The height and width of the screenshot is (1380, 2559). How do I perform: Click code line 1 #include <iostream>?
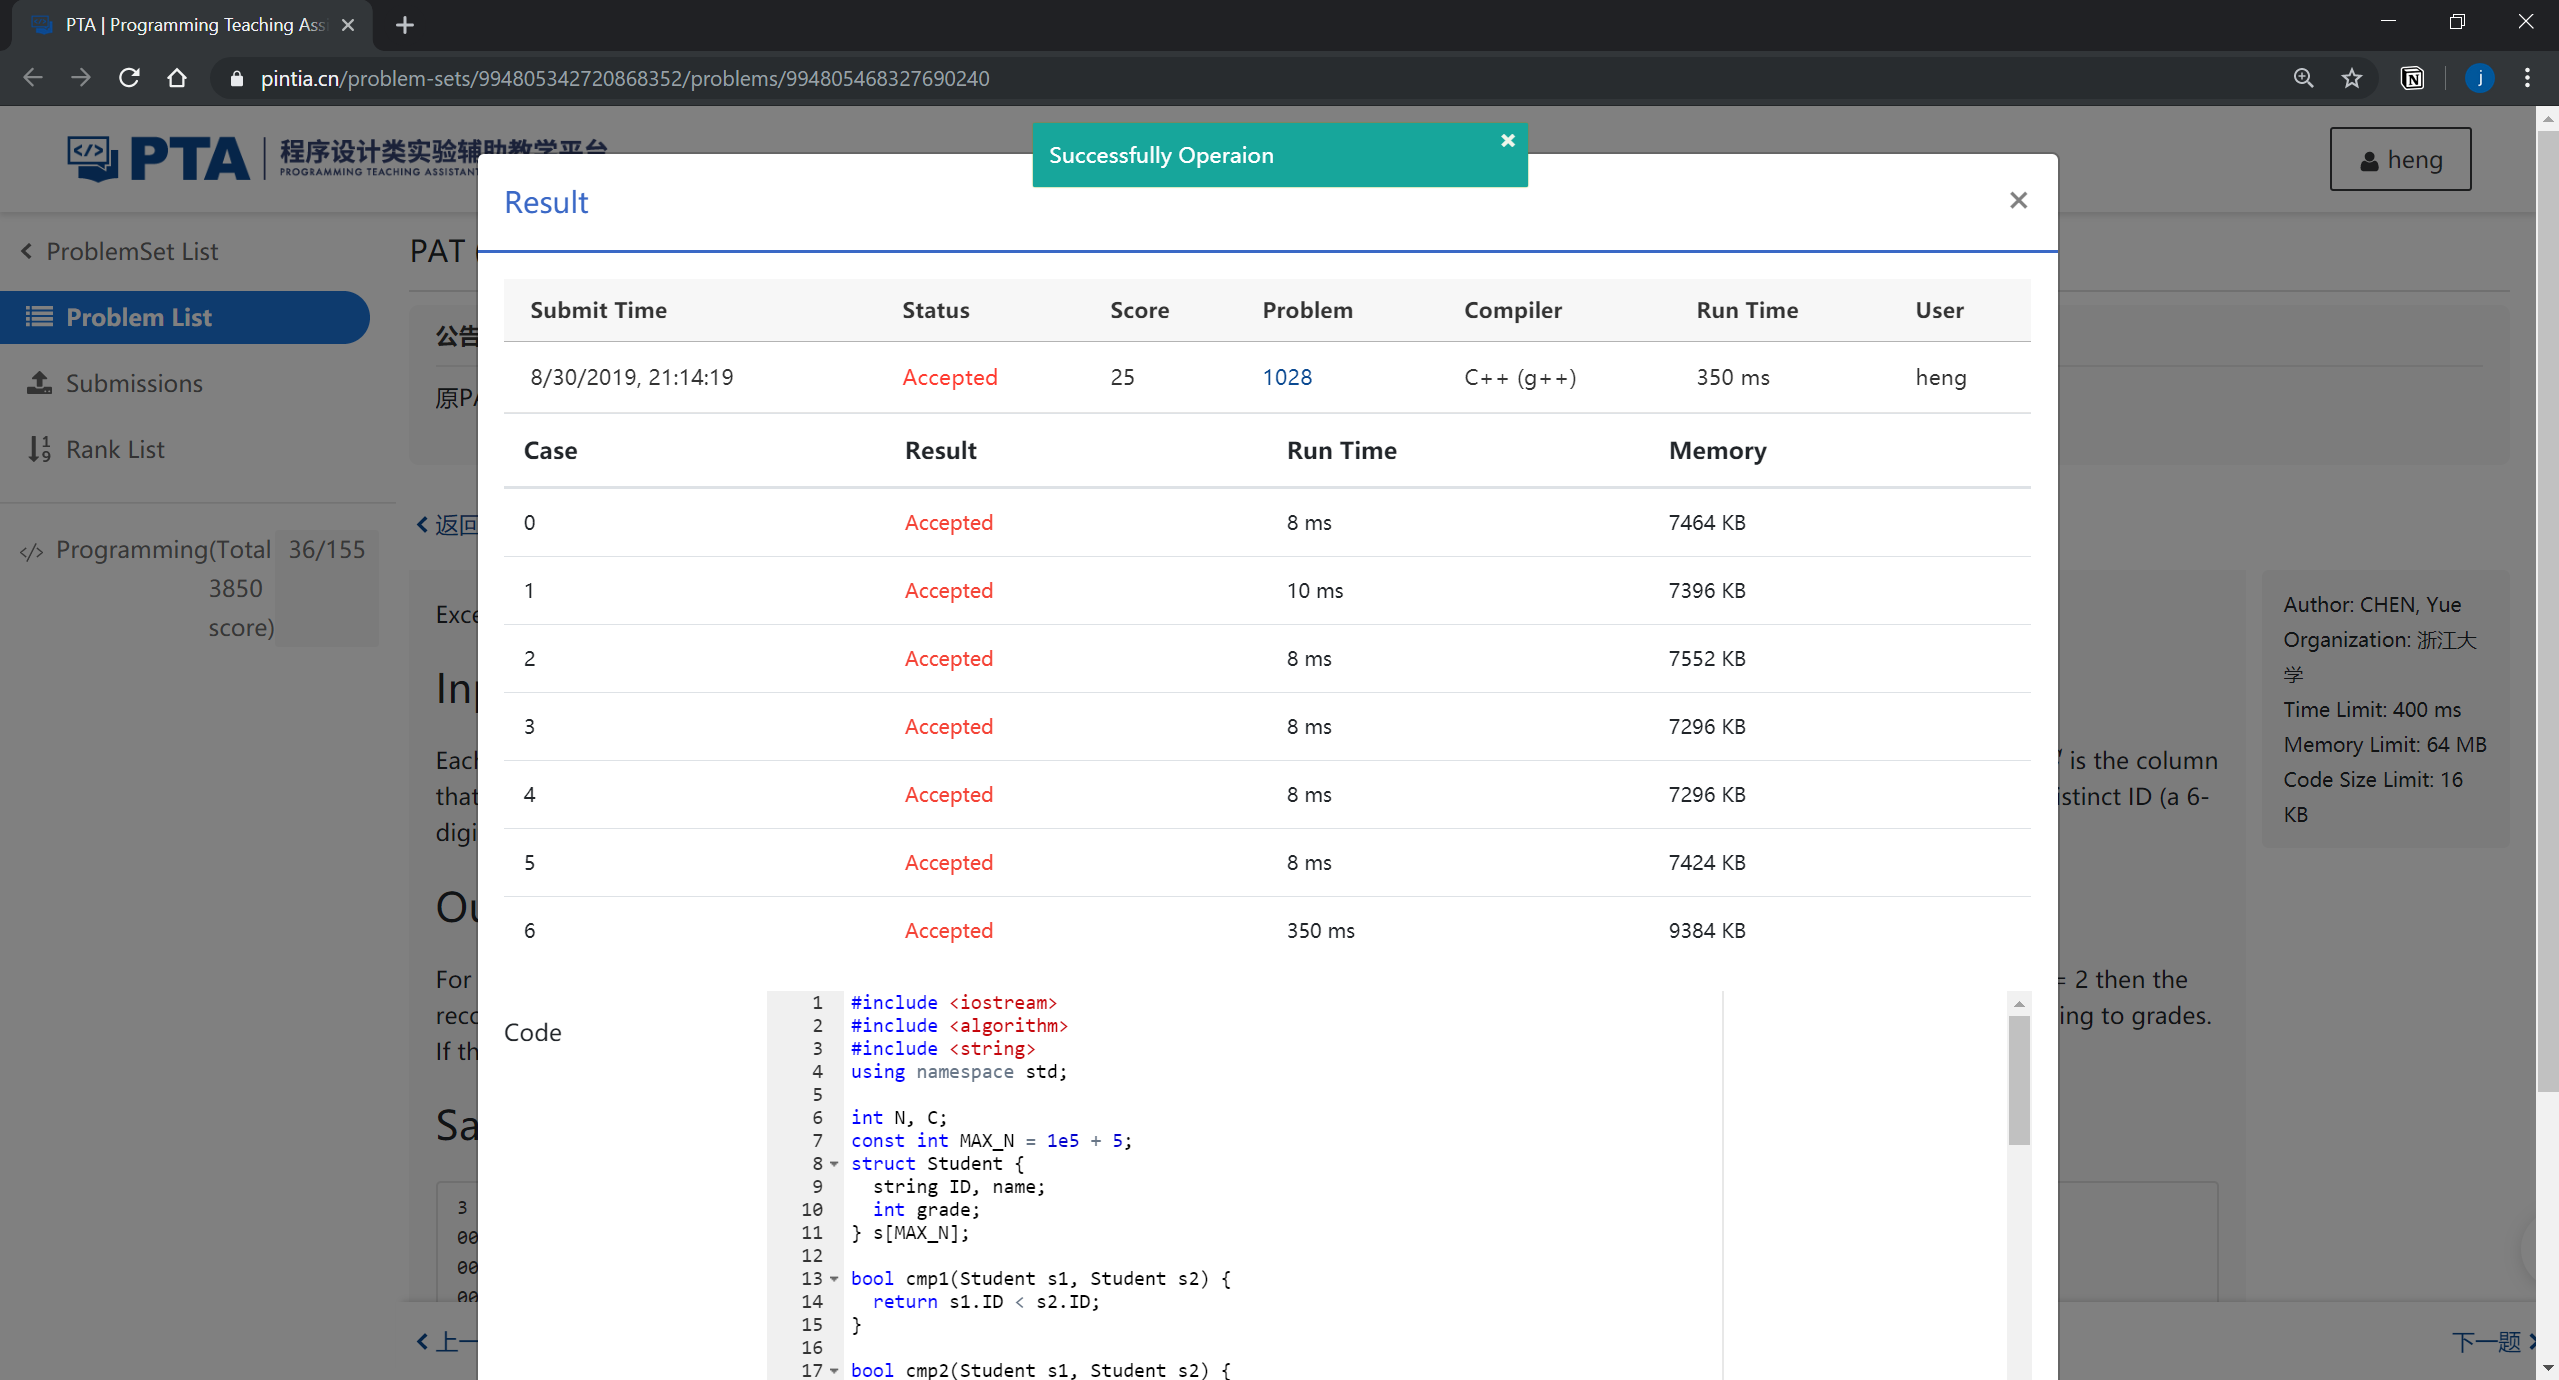click(953, 1002)
